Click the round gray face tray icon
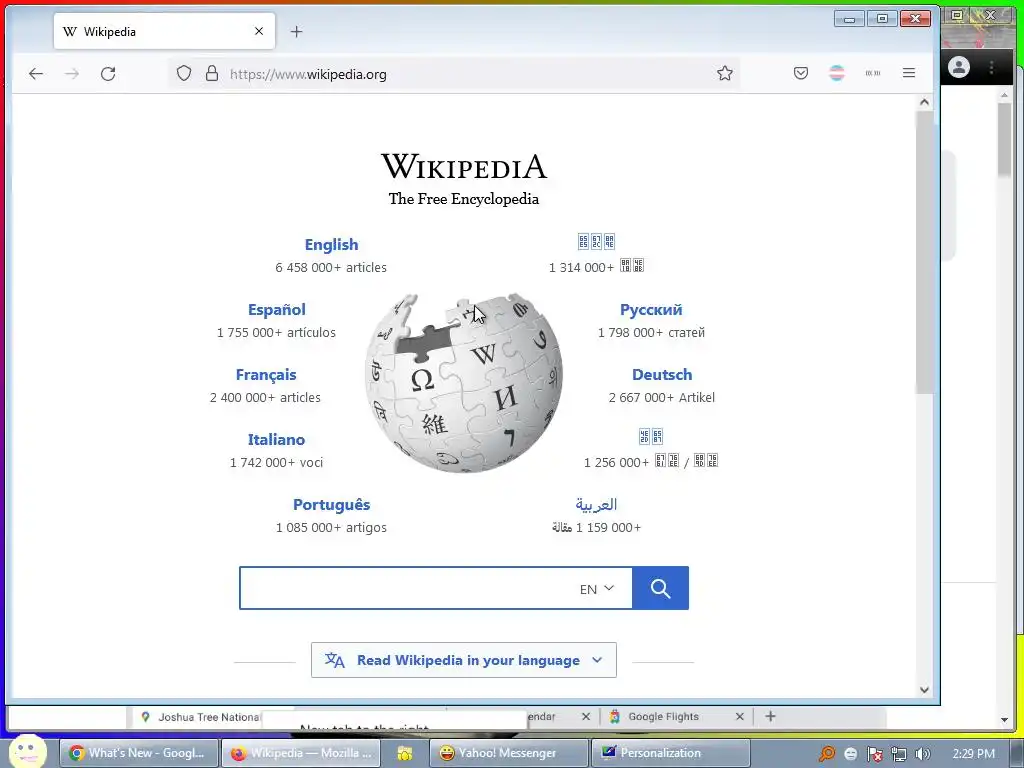Image resolution: width=1024 pixels, height=768 pixels. 850,754
